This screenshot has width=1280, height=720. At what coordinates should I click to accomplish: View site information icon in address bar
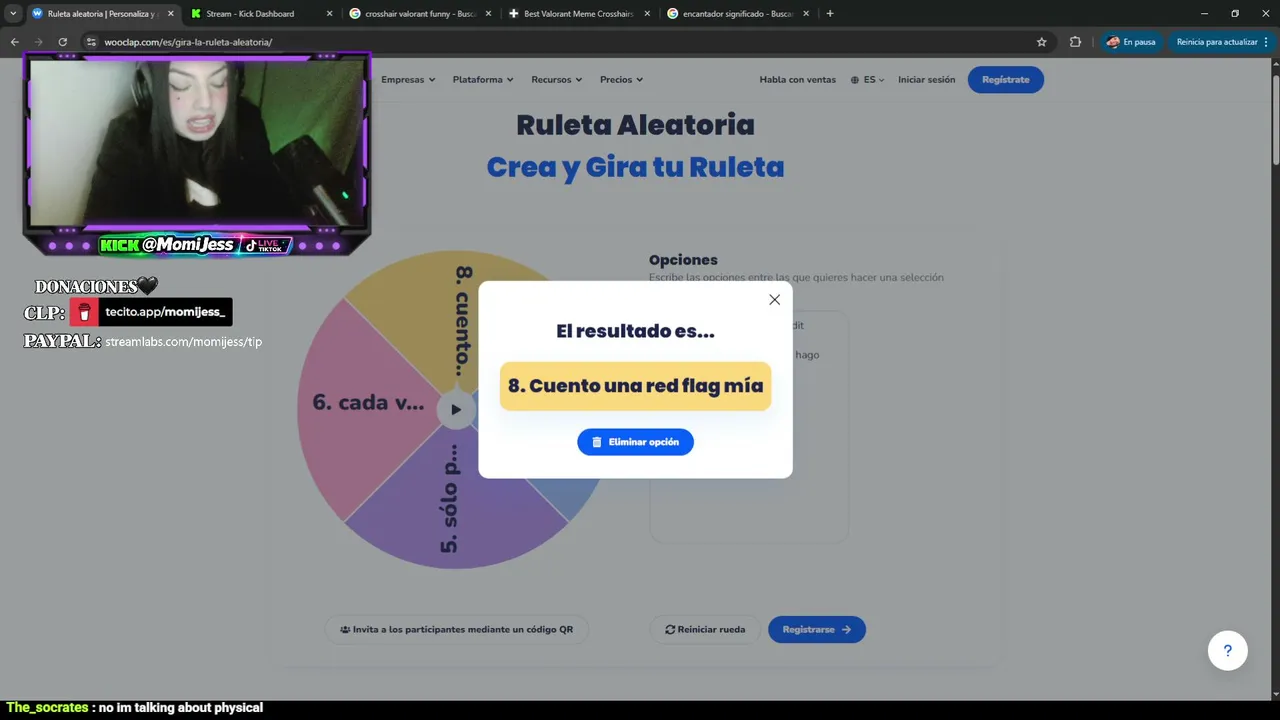(91, 42)
